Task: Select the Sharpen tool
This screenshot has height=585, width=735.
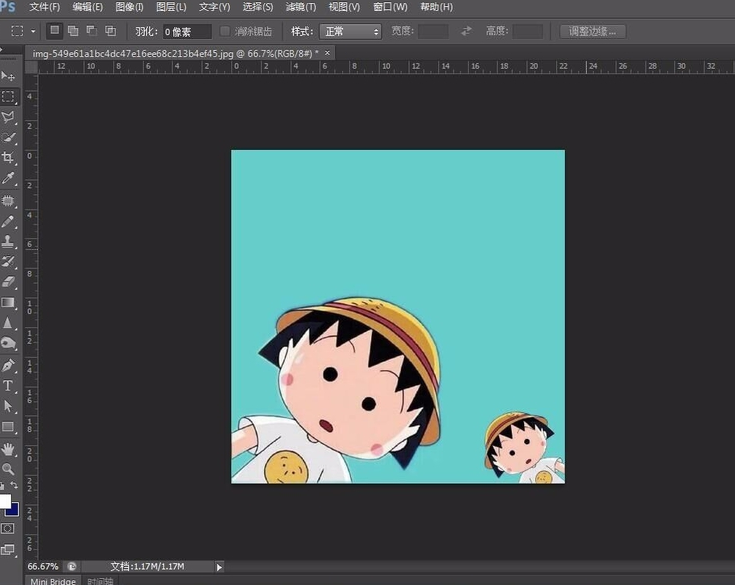Action: tap(8, 323)
